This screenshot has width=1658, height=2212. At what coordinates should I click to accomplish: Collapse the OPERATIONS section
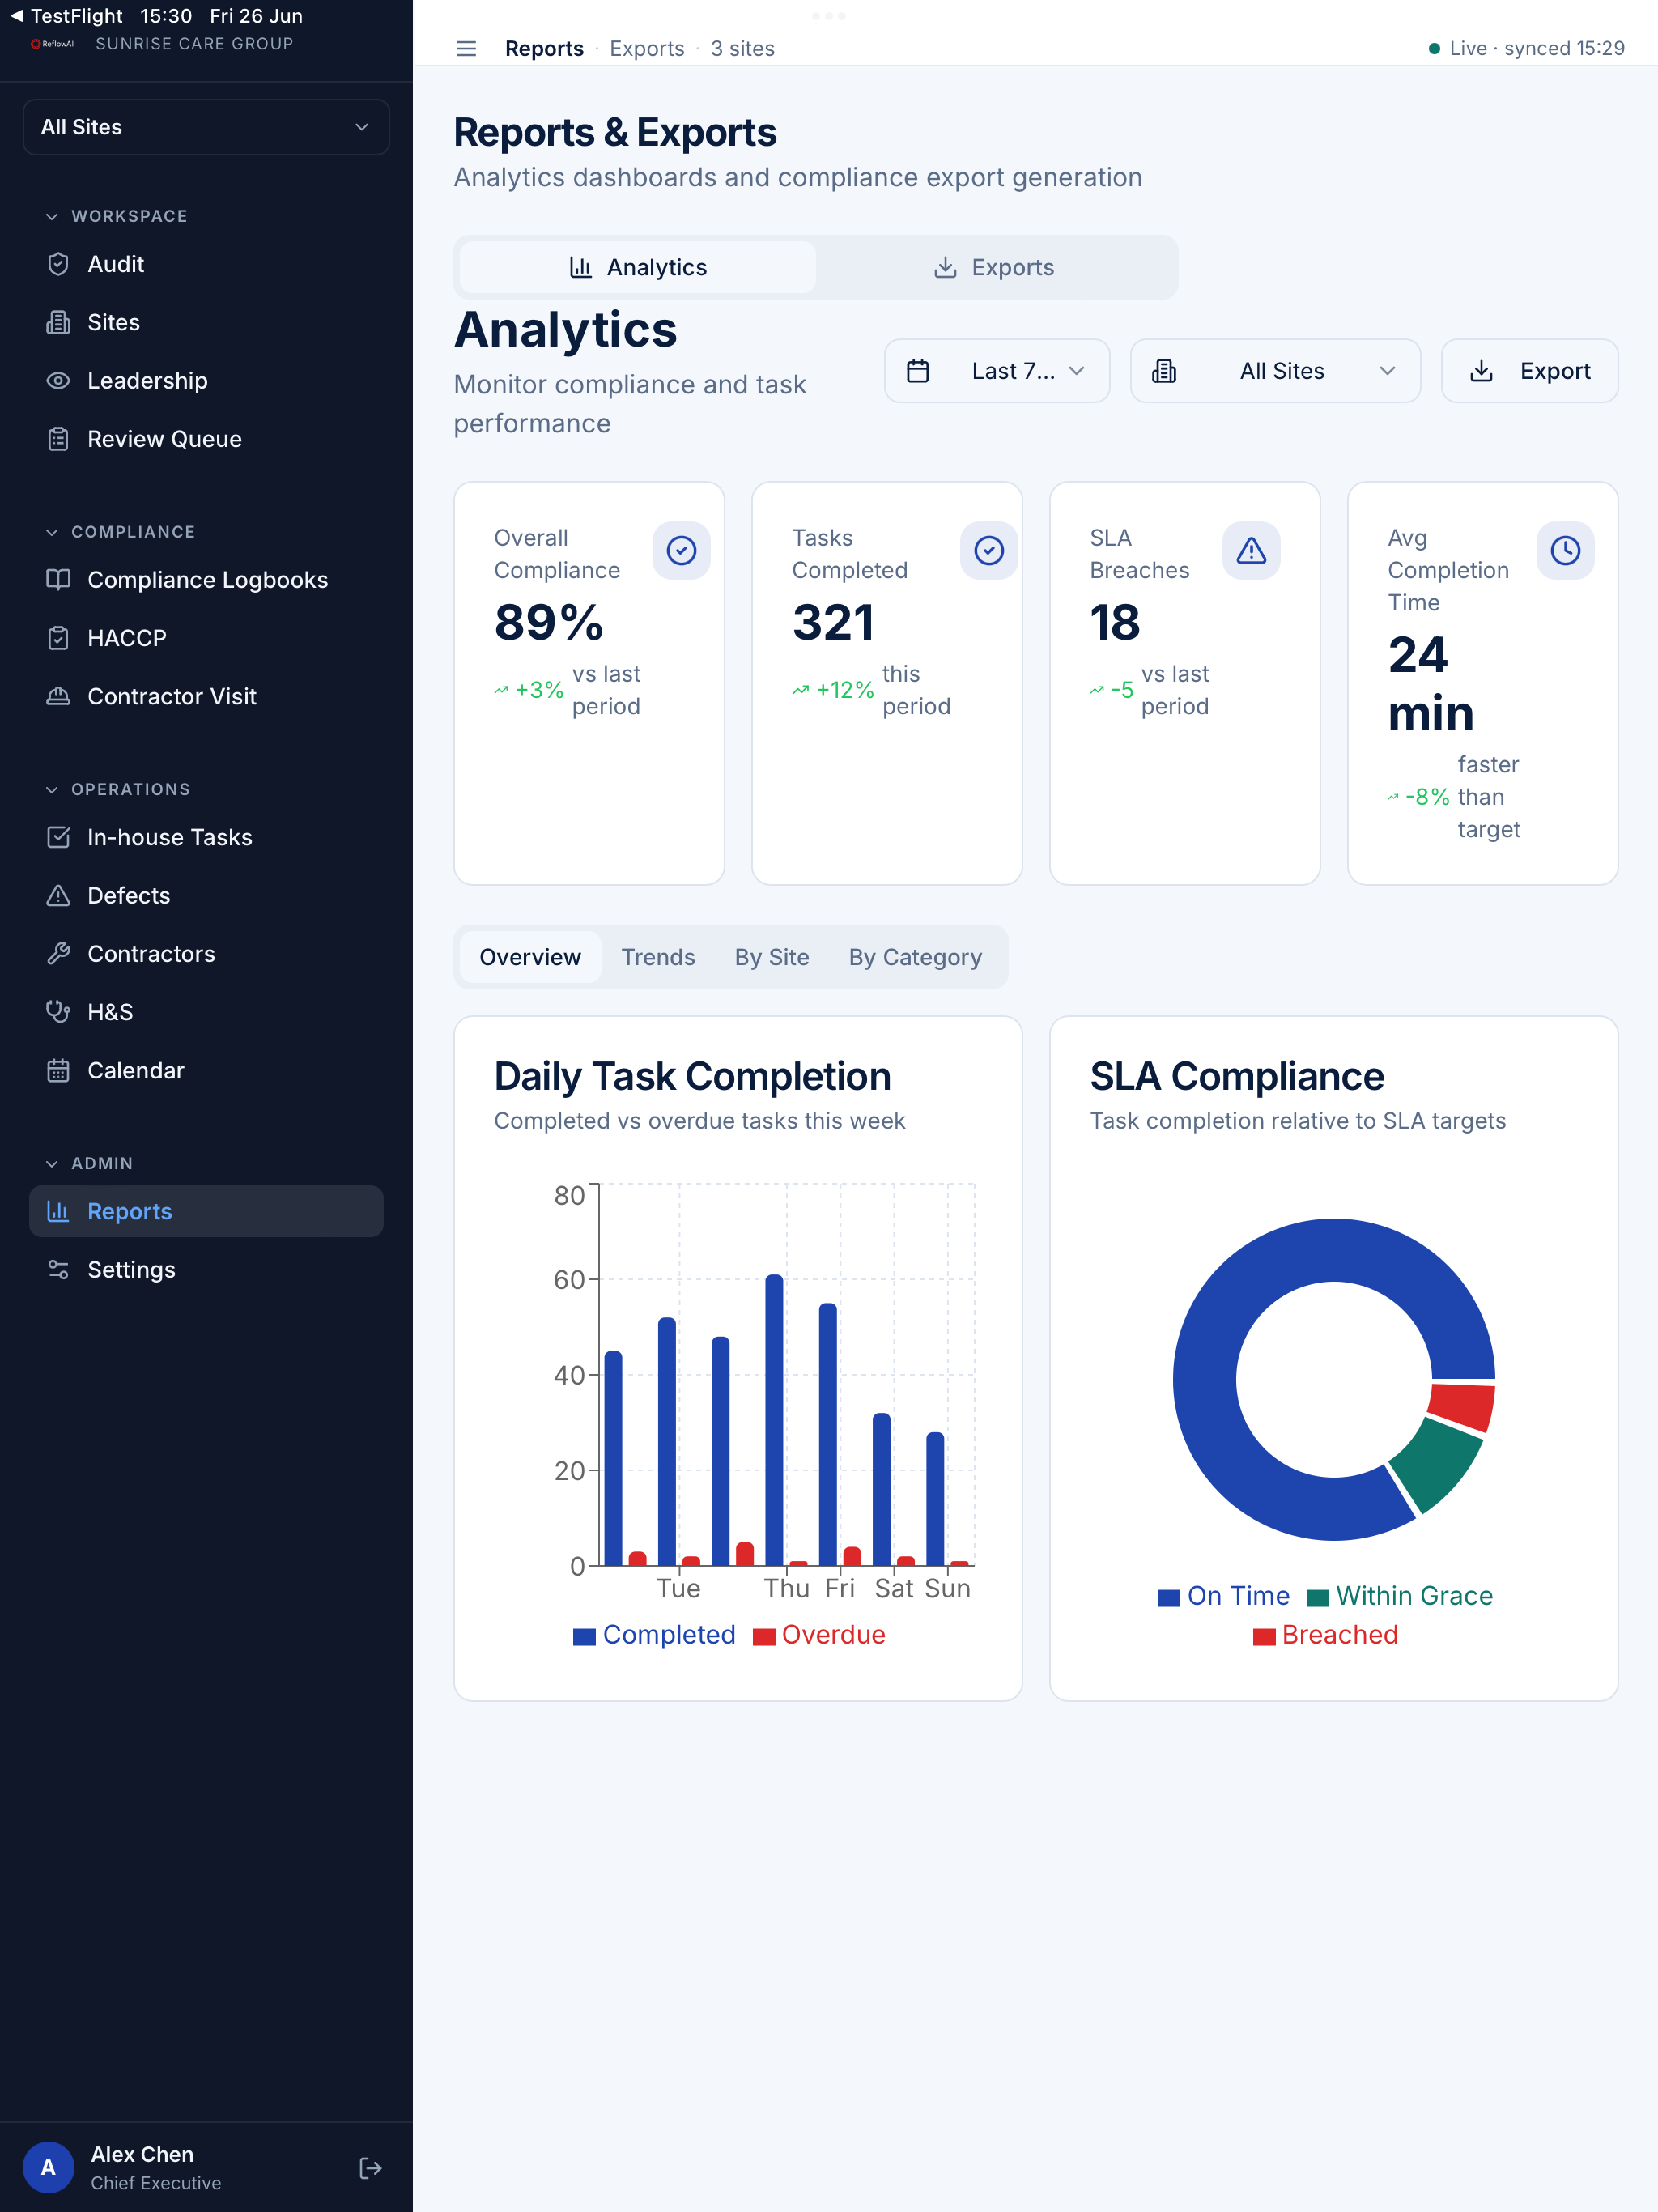pos(118,789)
